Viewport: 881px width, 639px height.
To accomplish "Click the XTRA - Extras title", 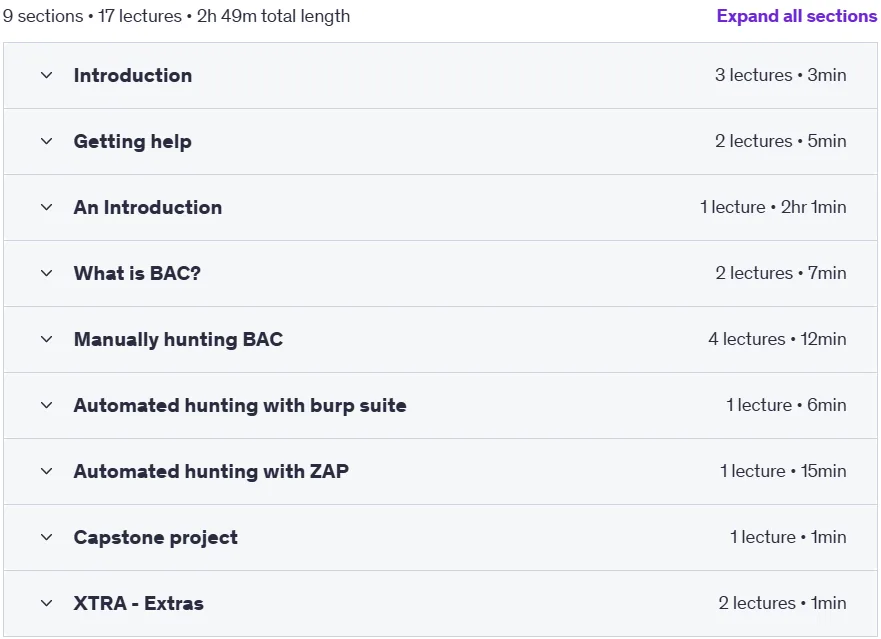I will 139,603.
